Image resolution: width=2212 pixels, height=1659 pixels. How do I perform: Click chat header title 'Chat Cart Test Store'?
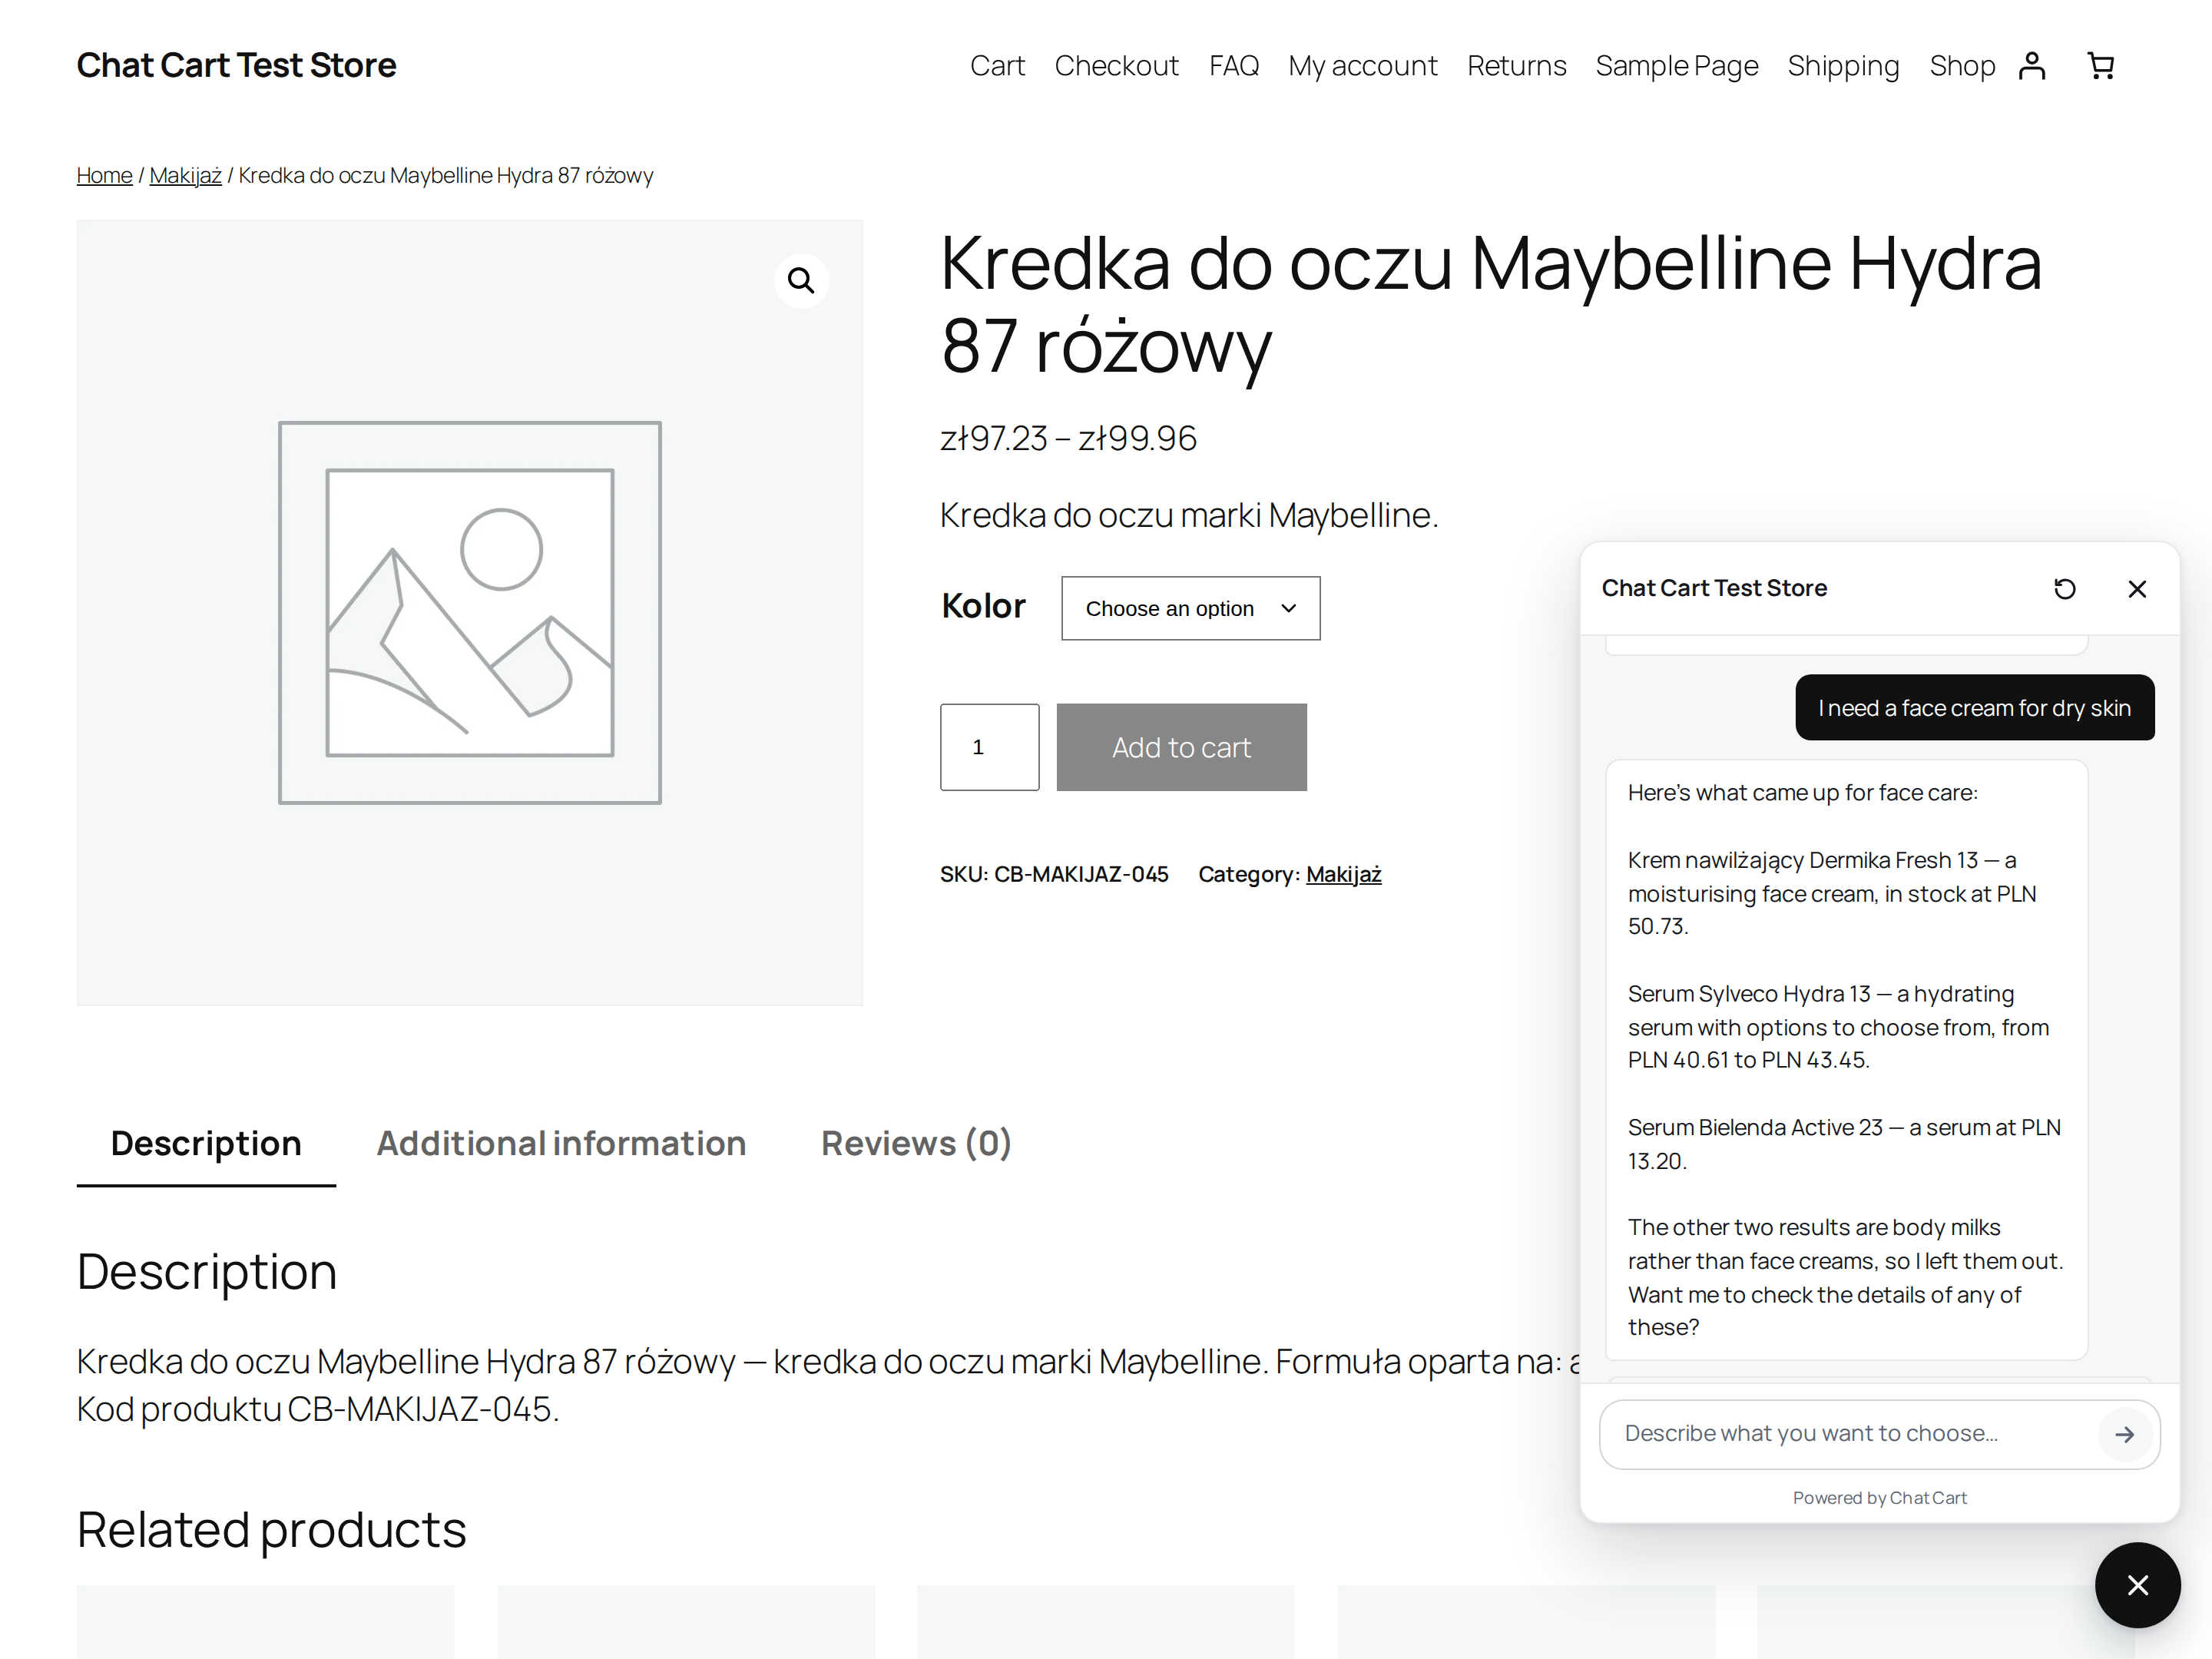[1714, 588]
